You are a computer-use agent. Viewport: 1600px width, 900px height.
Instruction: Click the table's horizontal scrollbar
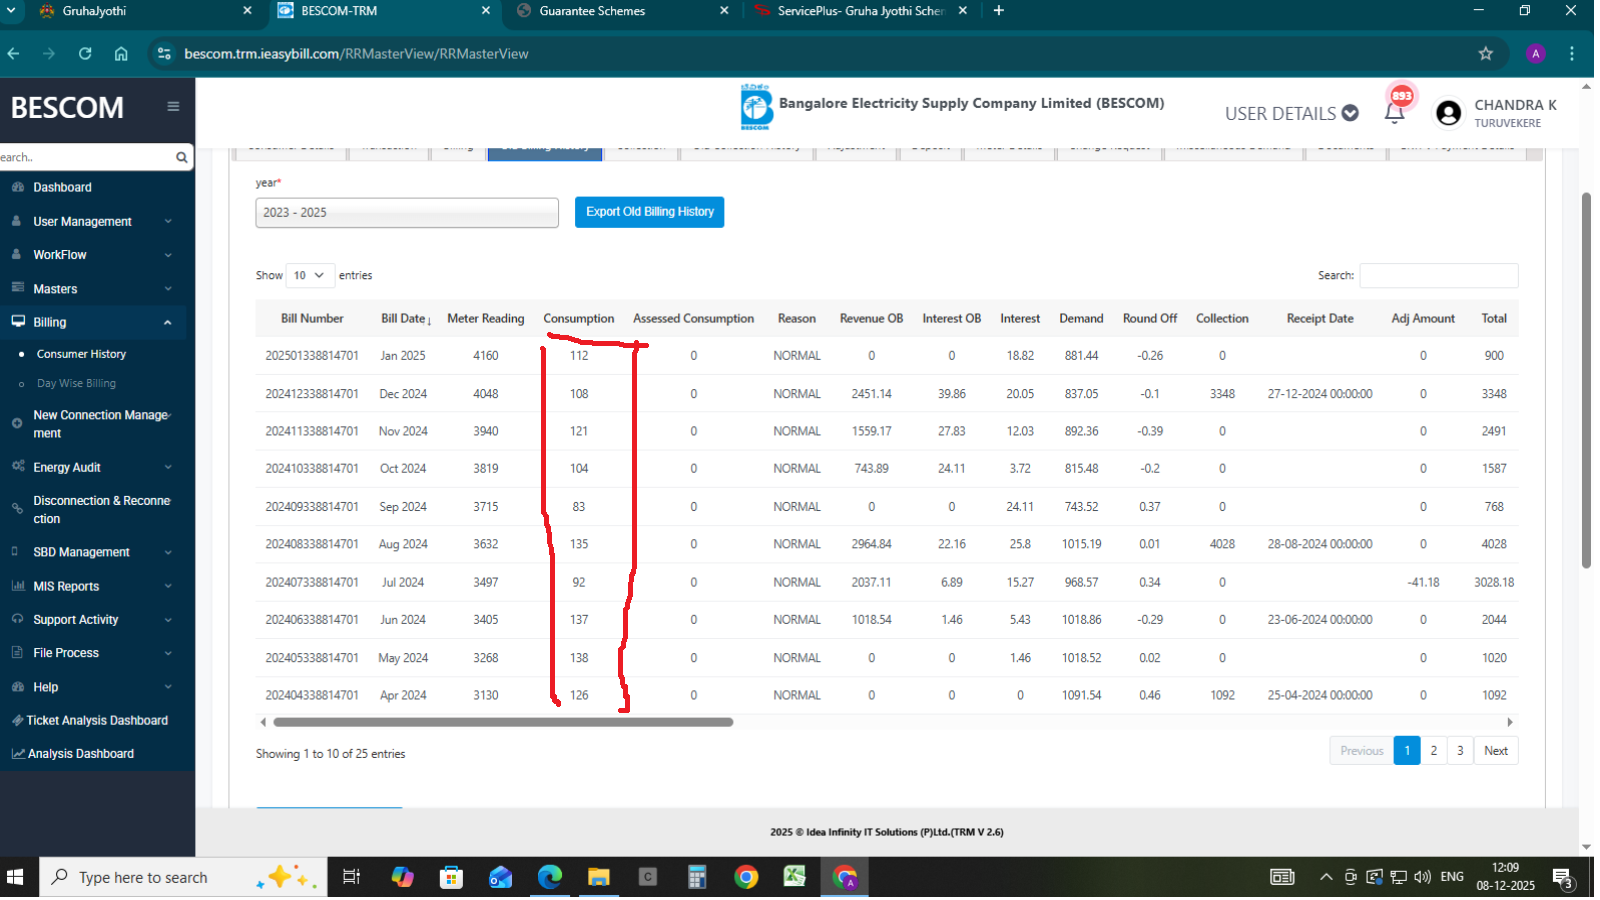pos(503,722)
